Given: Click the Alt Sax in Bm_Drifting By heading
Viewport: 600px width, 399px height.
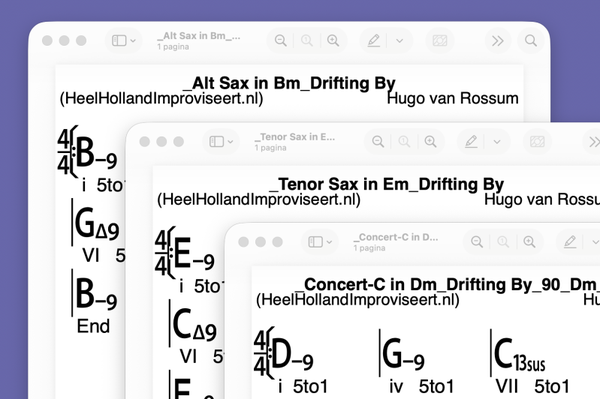Looking at the screenshot, I should tap(289, 83).
